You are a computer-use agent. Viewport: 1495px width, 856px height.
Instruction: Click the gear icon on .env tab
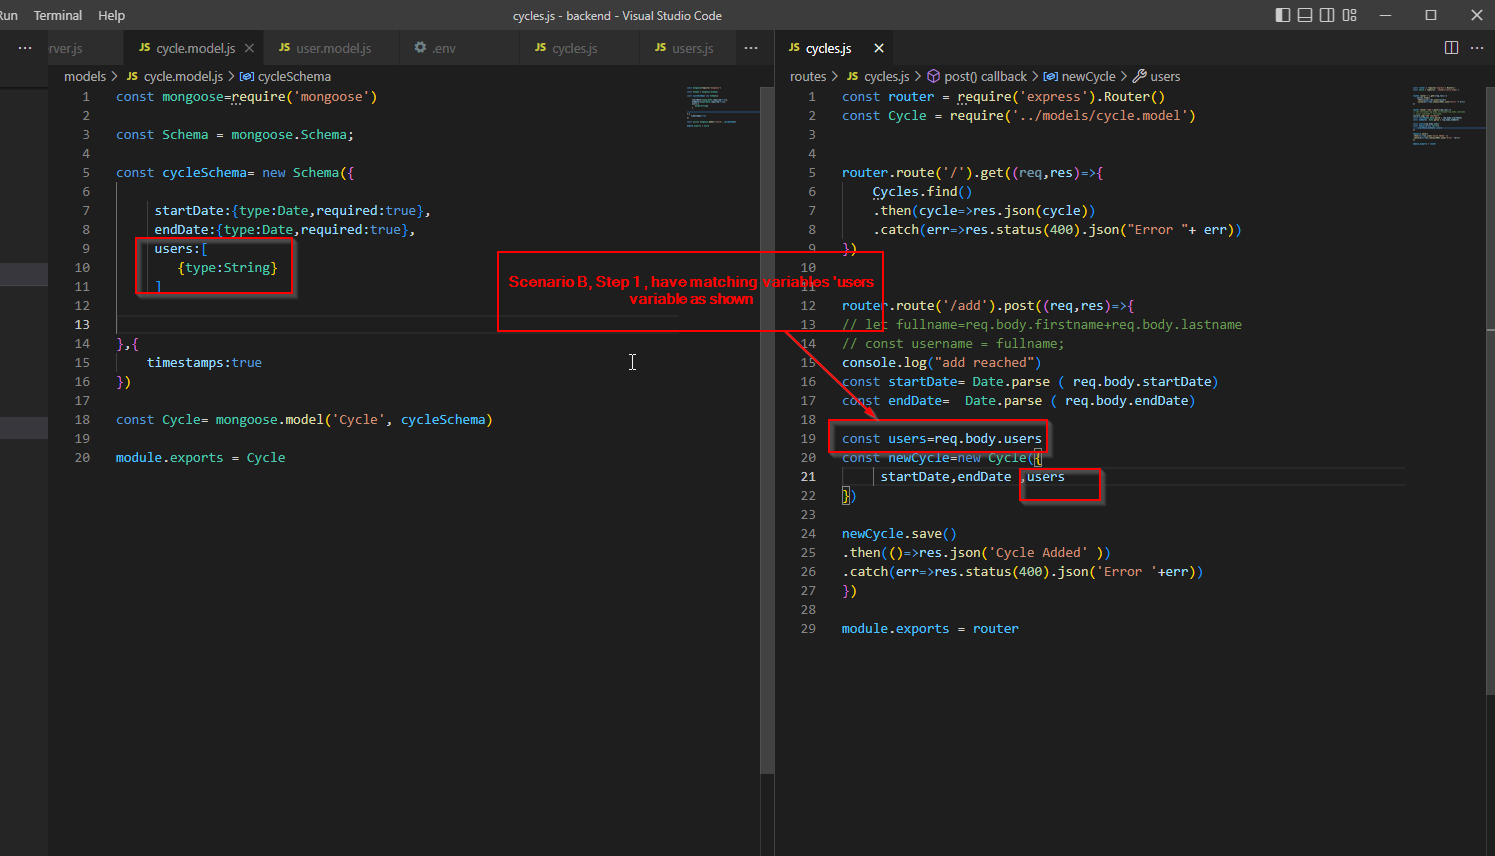(420, 47)
